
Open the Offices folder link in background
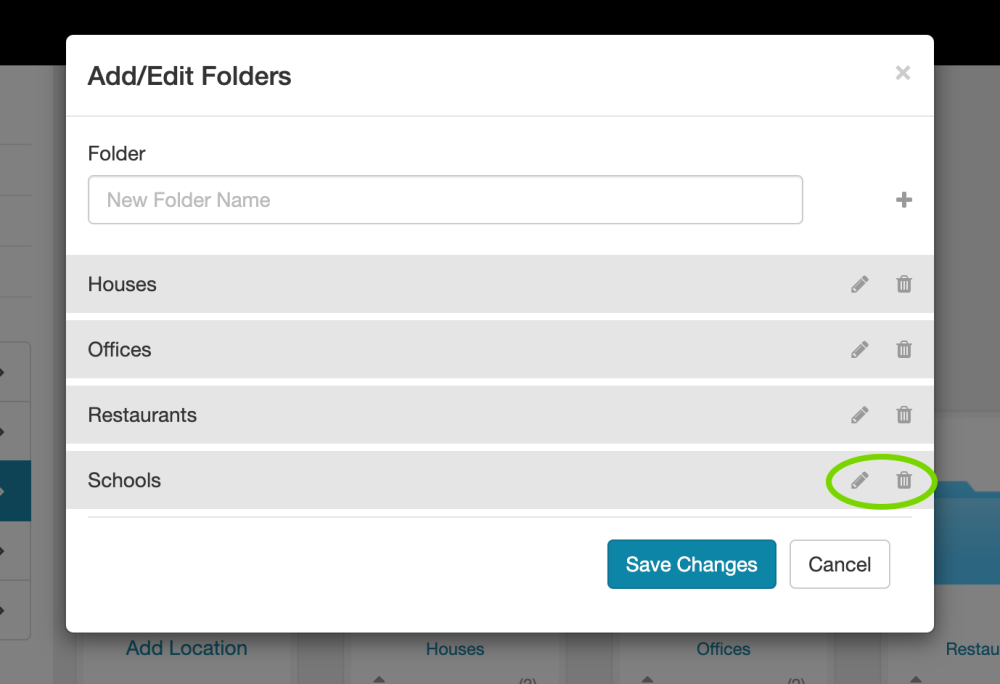723,649
